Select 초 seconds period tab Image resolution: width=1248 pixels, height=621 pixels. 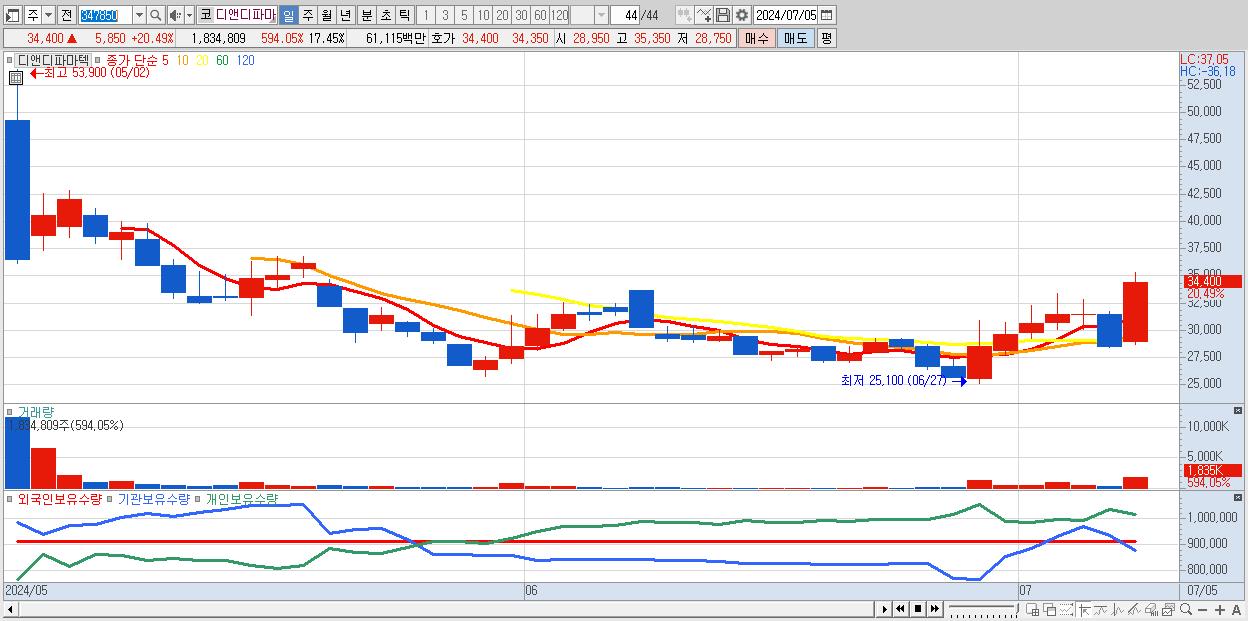point(385,15)
